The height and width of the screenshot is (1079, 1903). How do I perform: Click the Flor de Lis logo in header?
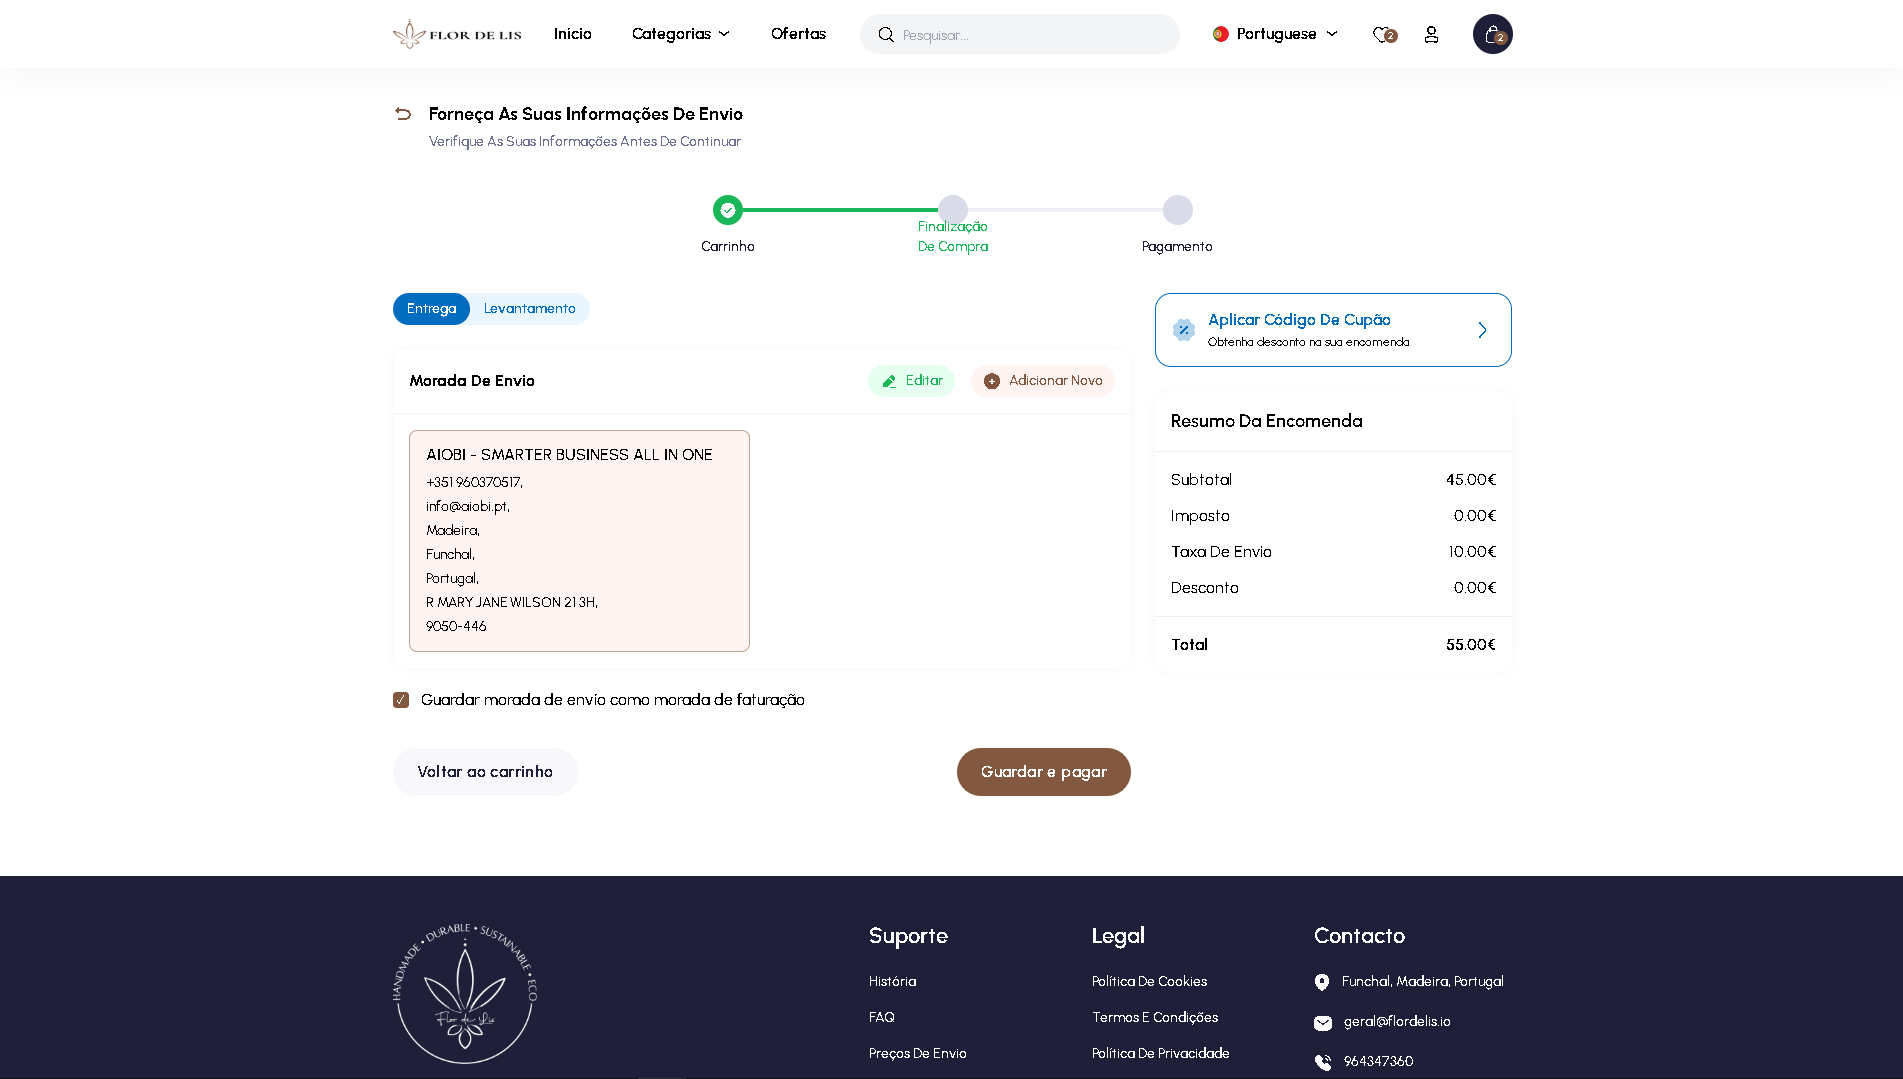pyautogui.click(x=457, y=32)
